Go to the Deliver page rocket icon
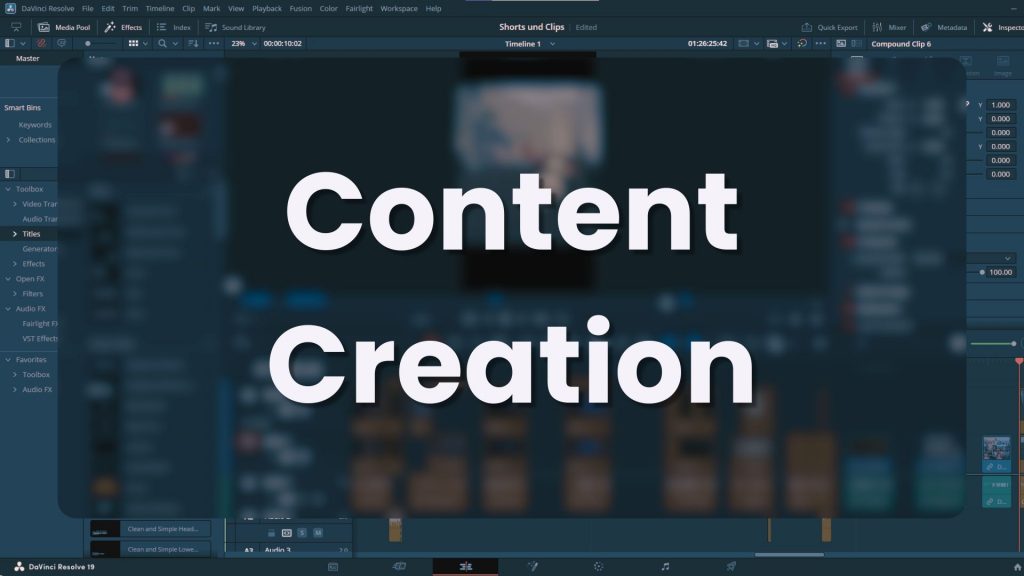 pos(731,566)
